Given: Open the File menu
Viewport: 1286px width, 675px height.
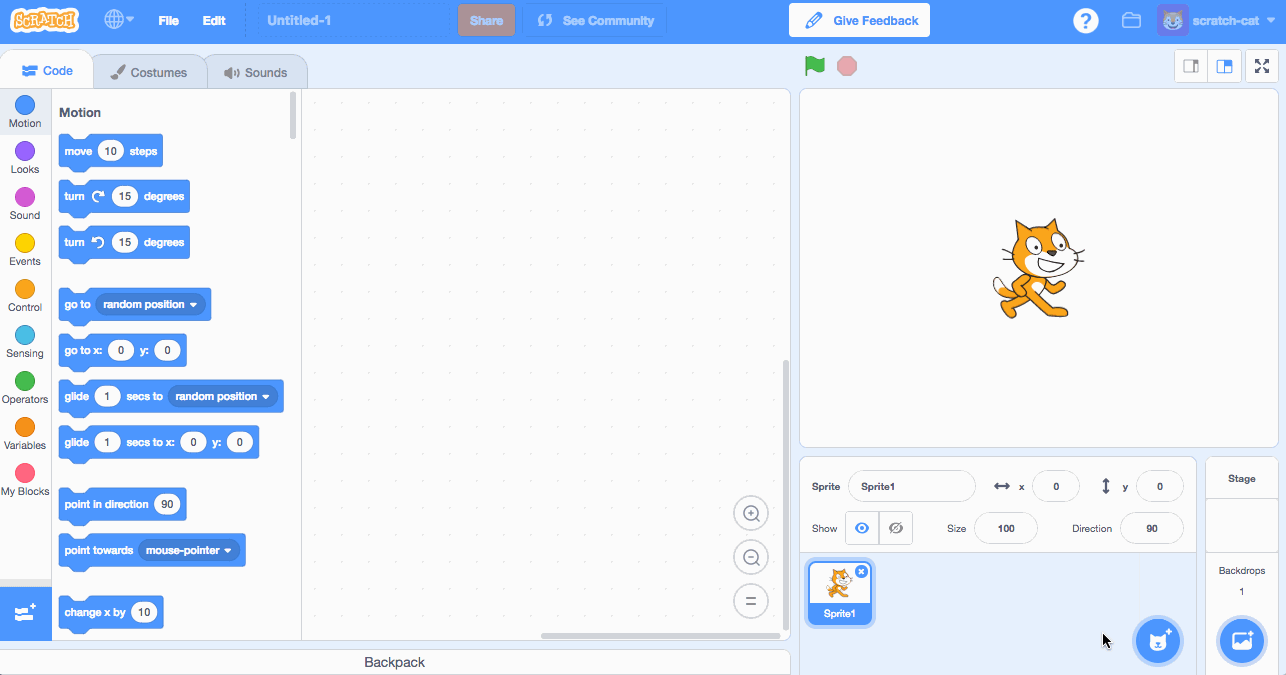Looking at the screenshot, I should pos(168,20).
